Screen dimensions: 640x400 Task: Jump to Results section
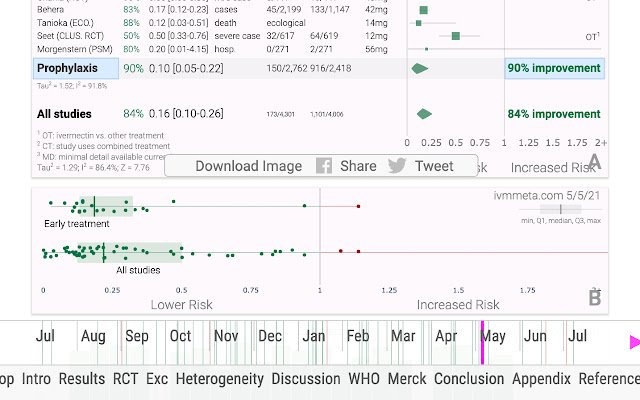[82, 379]
